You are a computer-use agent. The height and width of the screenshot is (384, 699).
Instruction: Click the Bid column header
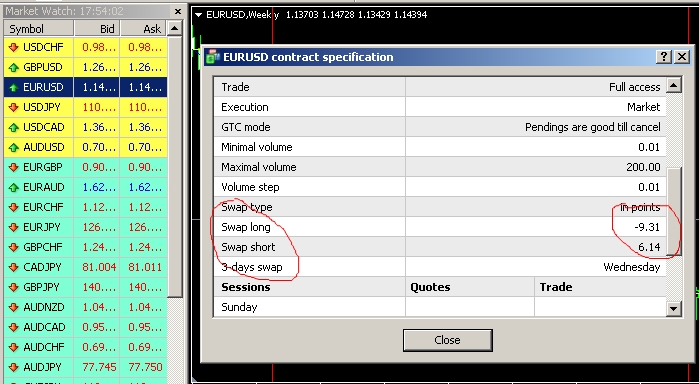[97, 29]
